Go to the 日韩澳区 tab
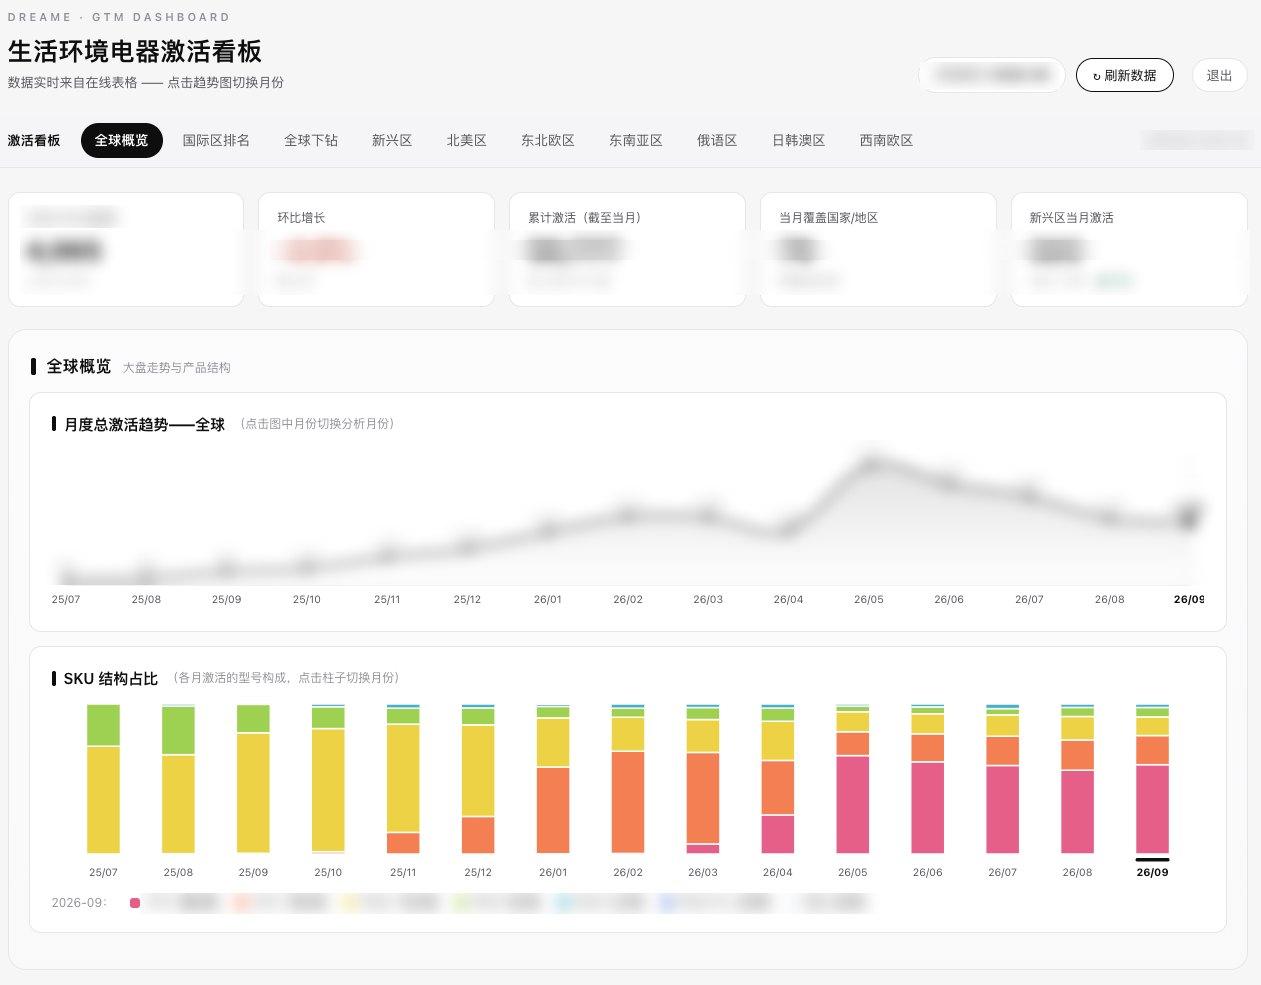The height and width of the screenshot is (985, 1261). pyautogui.click(x=799, y=140)
